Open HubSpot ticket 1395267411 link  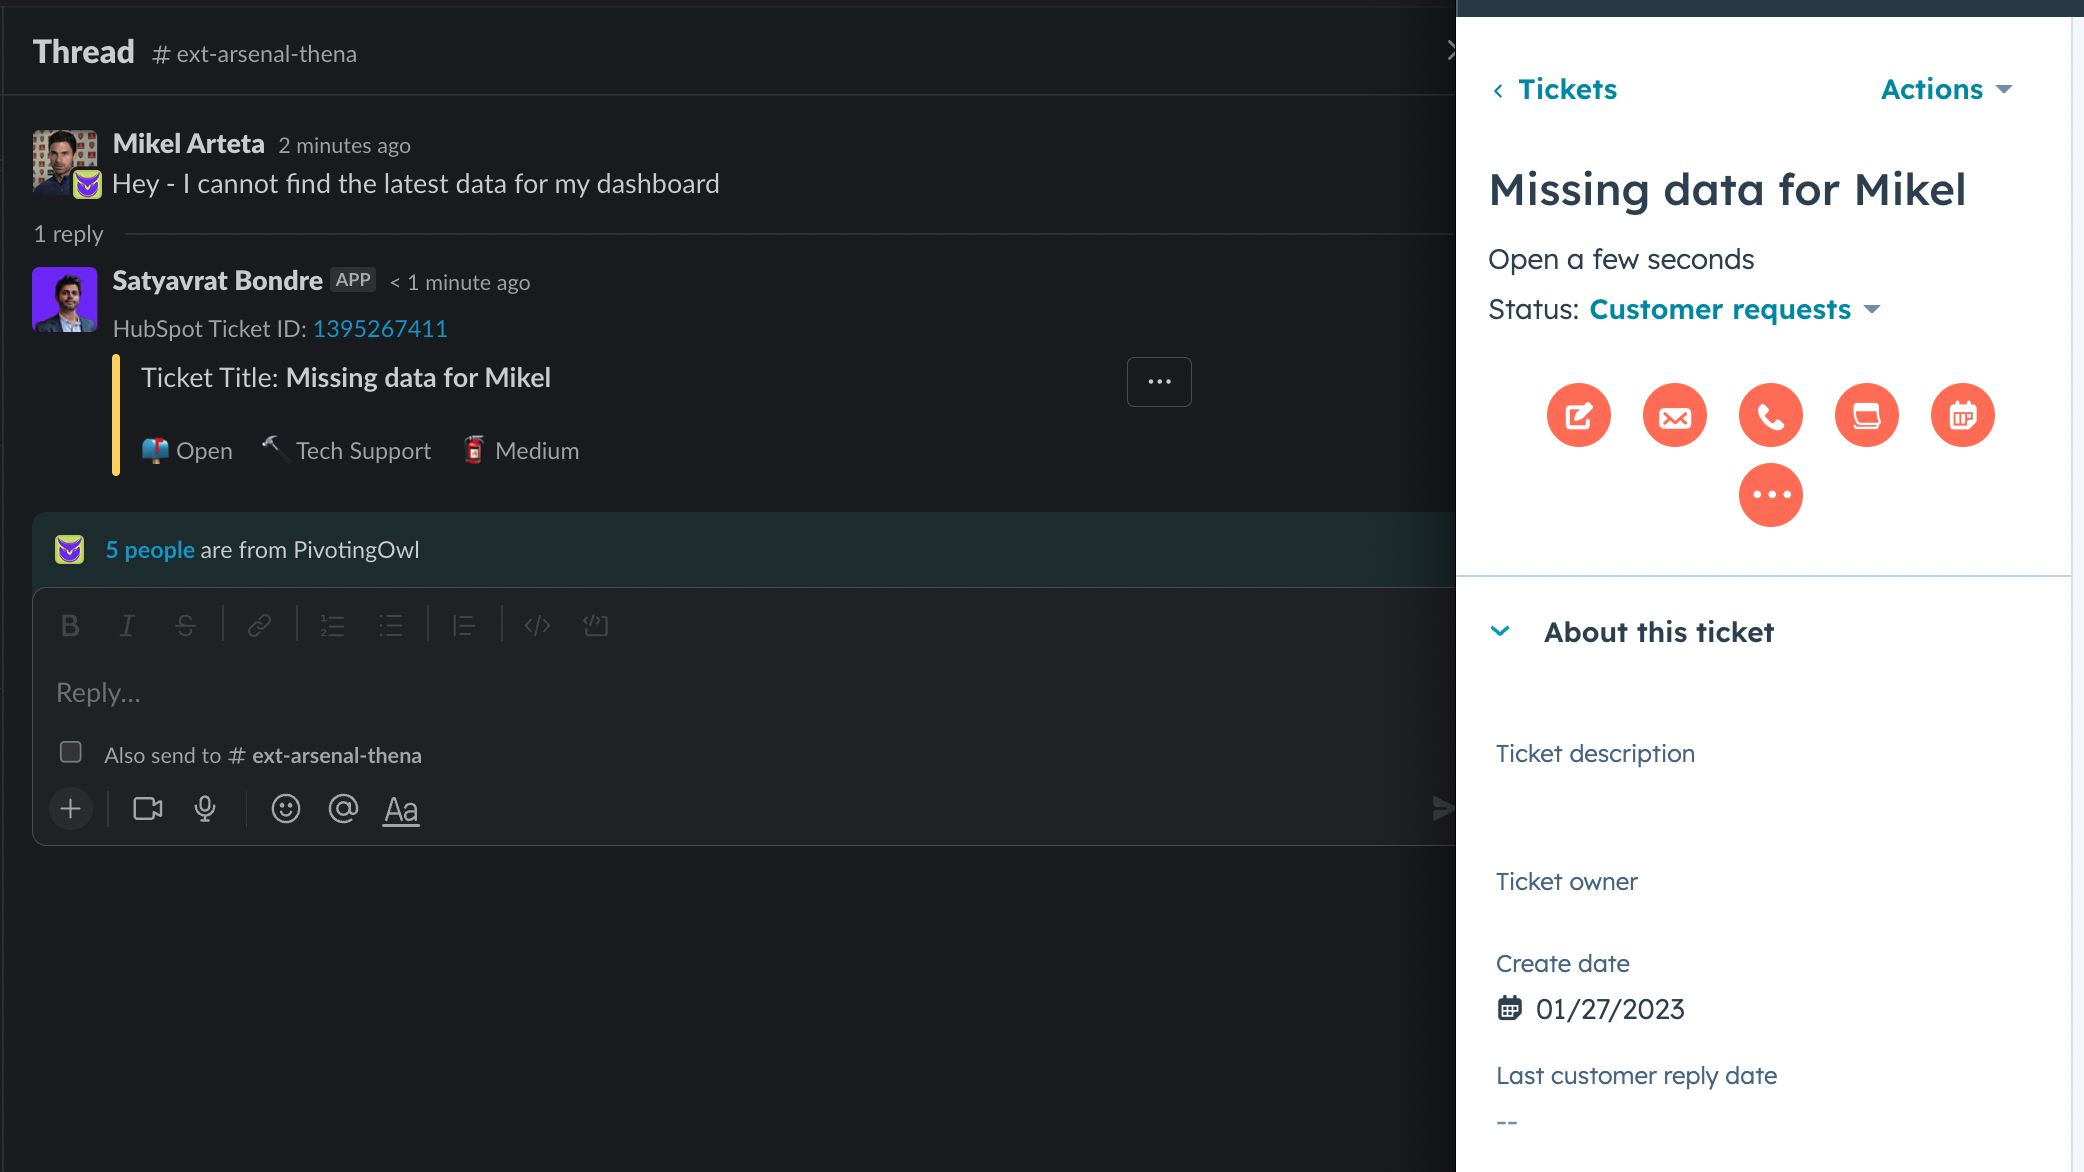click(x=380, y=328)
